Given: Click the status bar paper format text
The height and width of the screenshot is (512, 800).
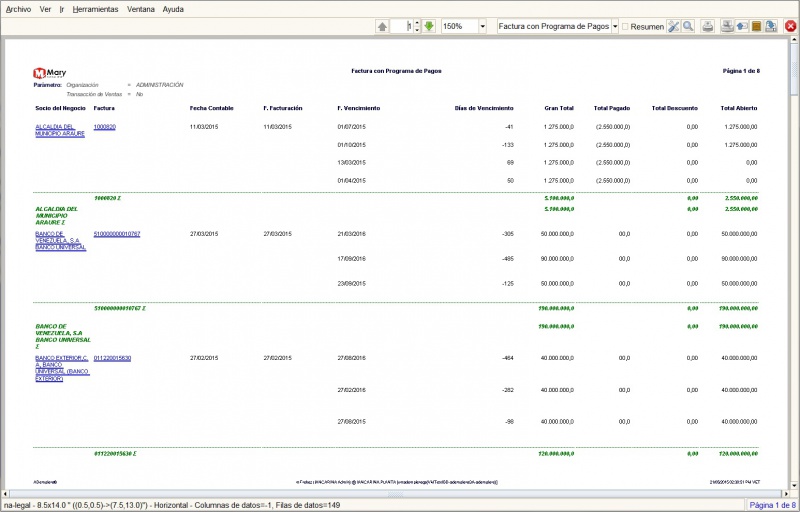Looking at the screenshot, I should (x=171, y=505).
